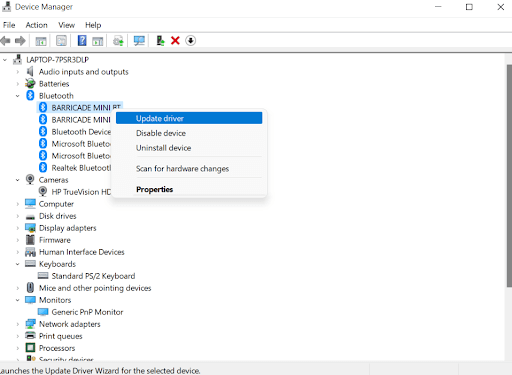Click the blue Help question mark icon

[x=82, y=41]
